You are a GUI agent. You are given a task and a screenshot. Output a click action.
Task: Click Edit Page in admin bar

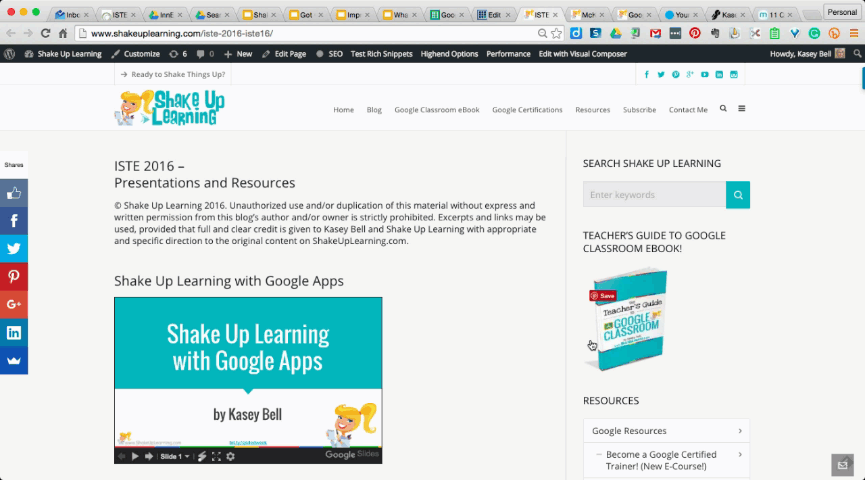tap(284, 54)
